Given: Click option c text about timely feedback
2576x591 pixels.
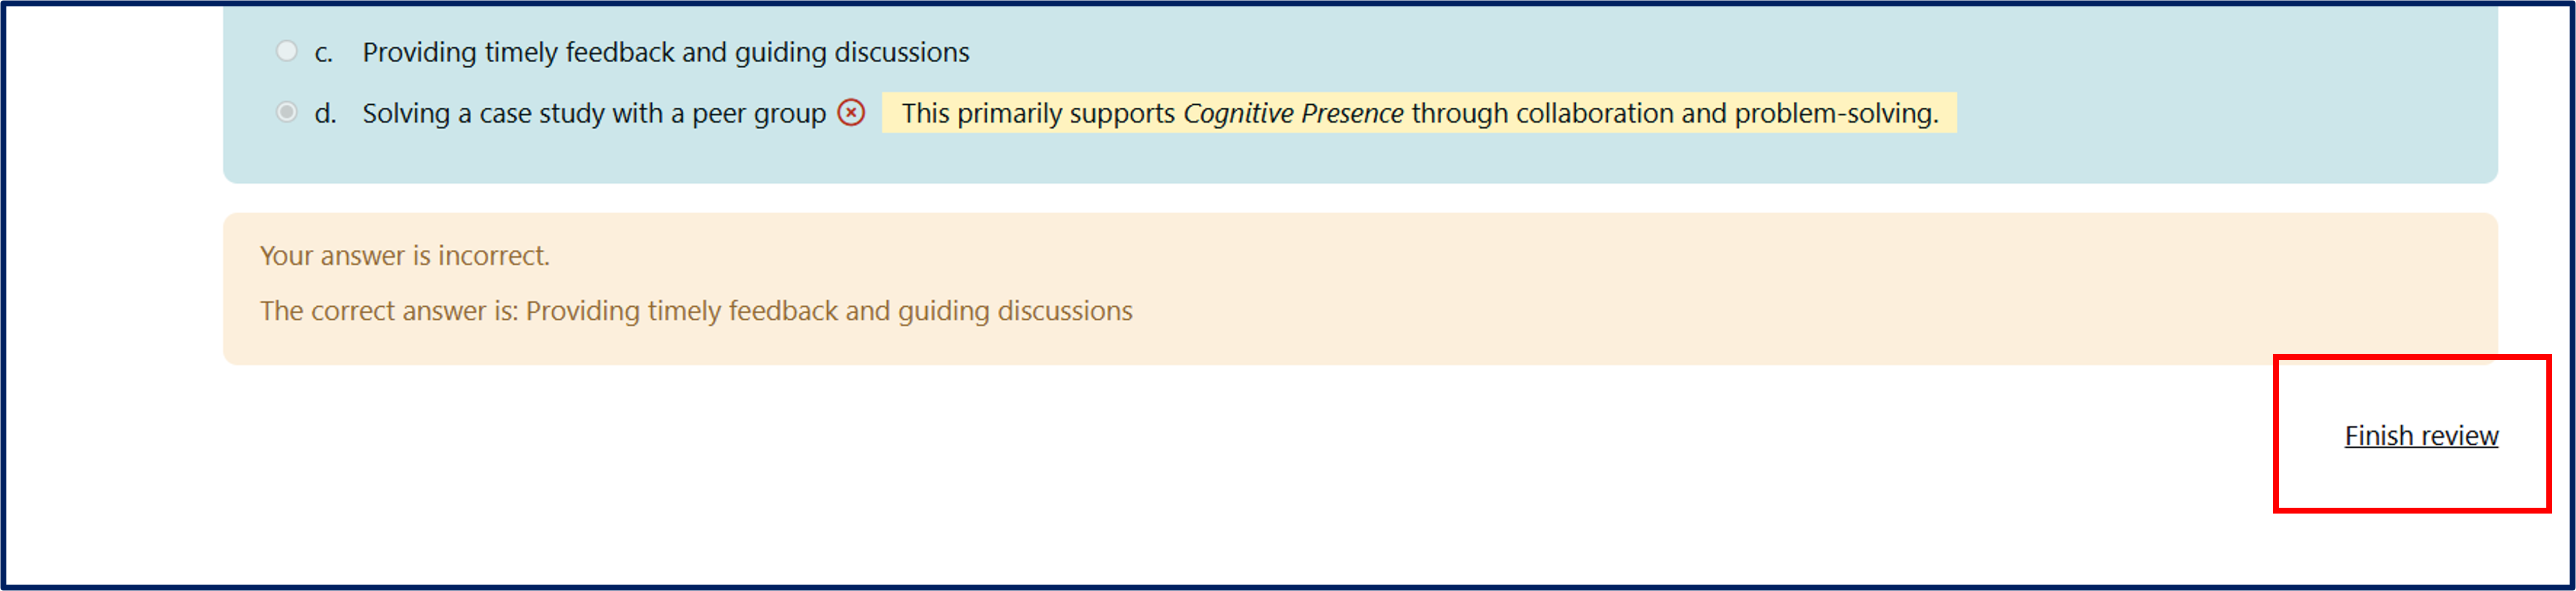Looking at the screenshot, I should (x=665, y=52).
